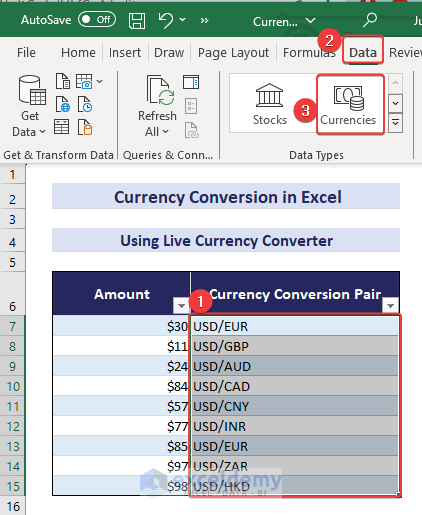
Task: Switch to the Page Layout tab
Action: tap(233, 53)
